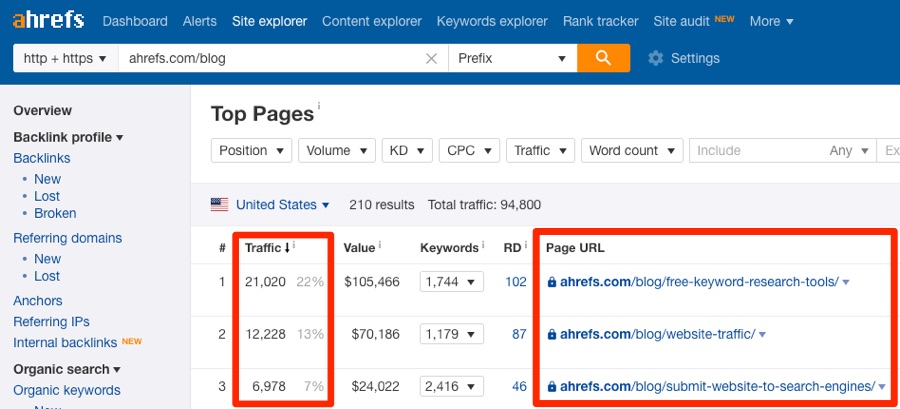Click the Keywords column info icon
The width and height of the screenshot is (900, 409).
point(483,245)
